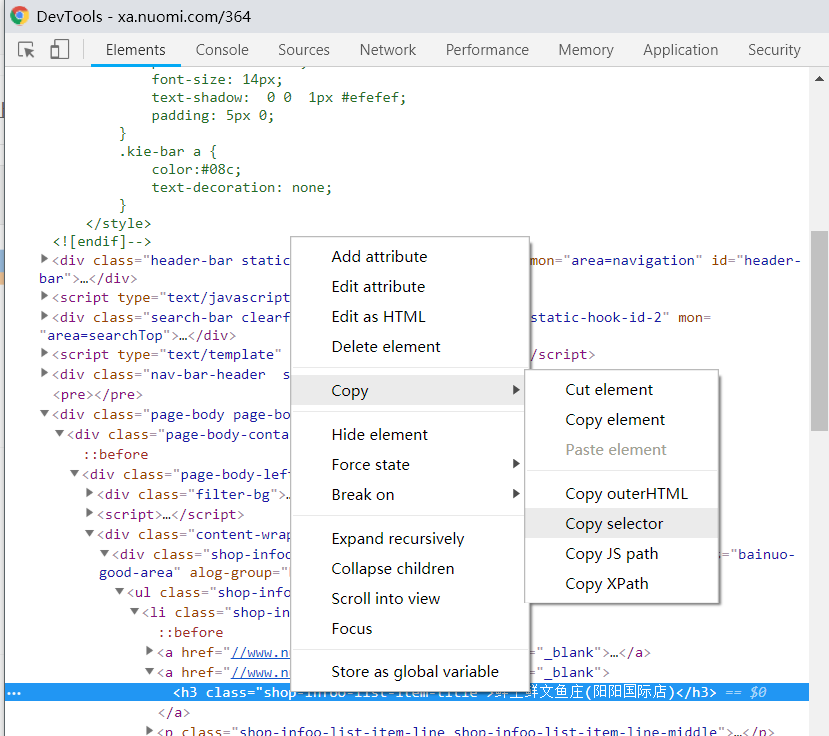Expand the filter-bg div node

click(x=90, y=493)
